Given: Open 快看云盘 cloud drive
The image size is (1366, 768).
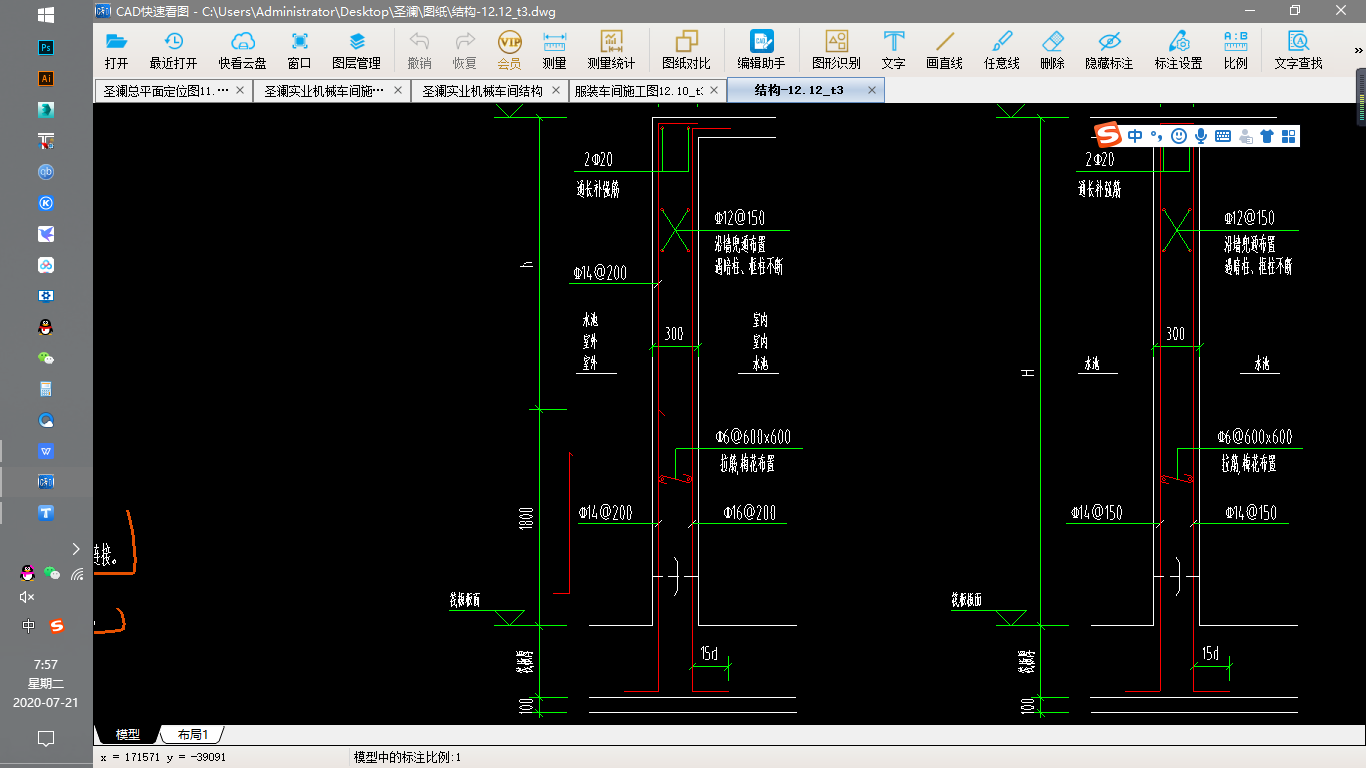Looking at the screenshot, I should [243, 50].
